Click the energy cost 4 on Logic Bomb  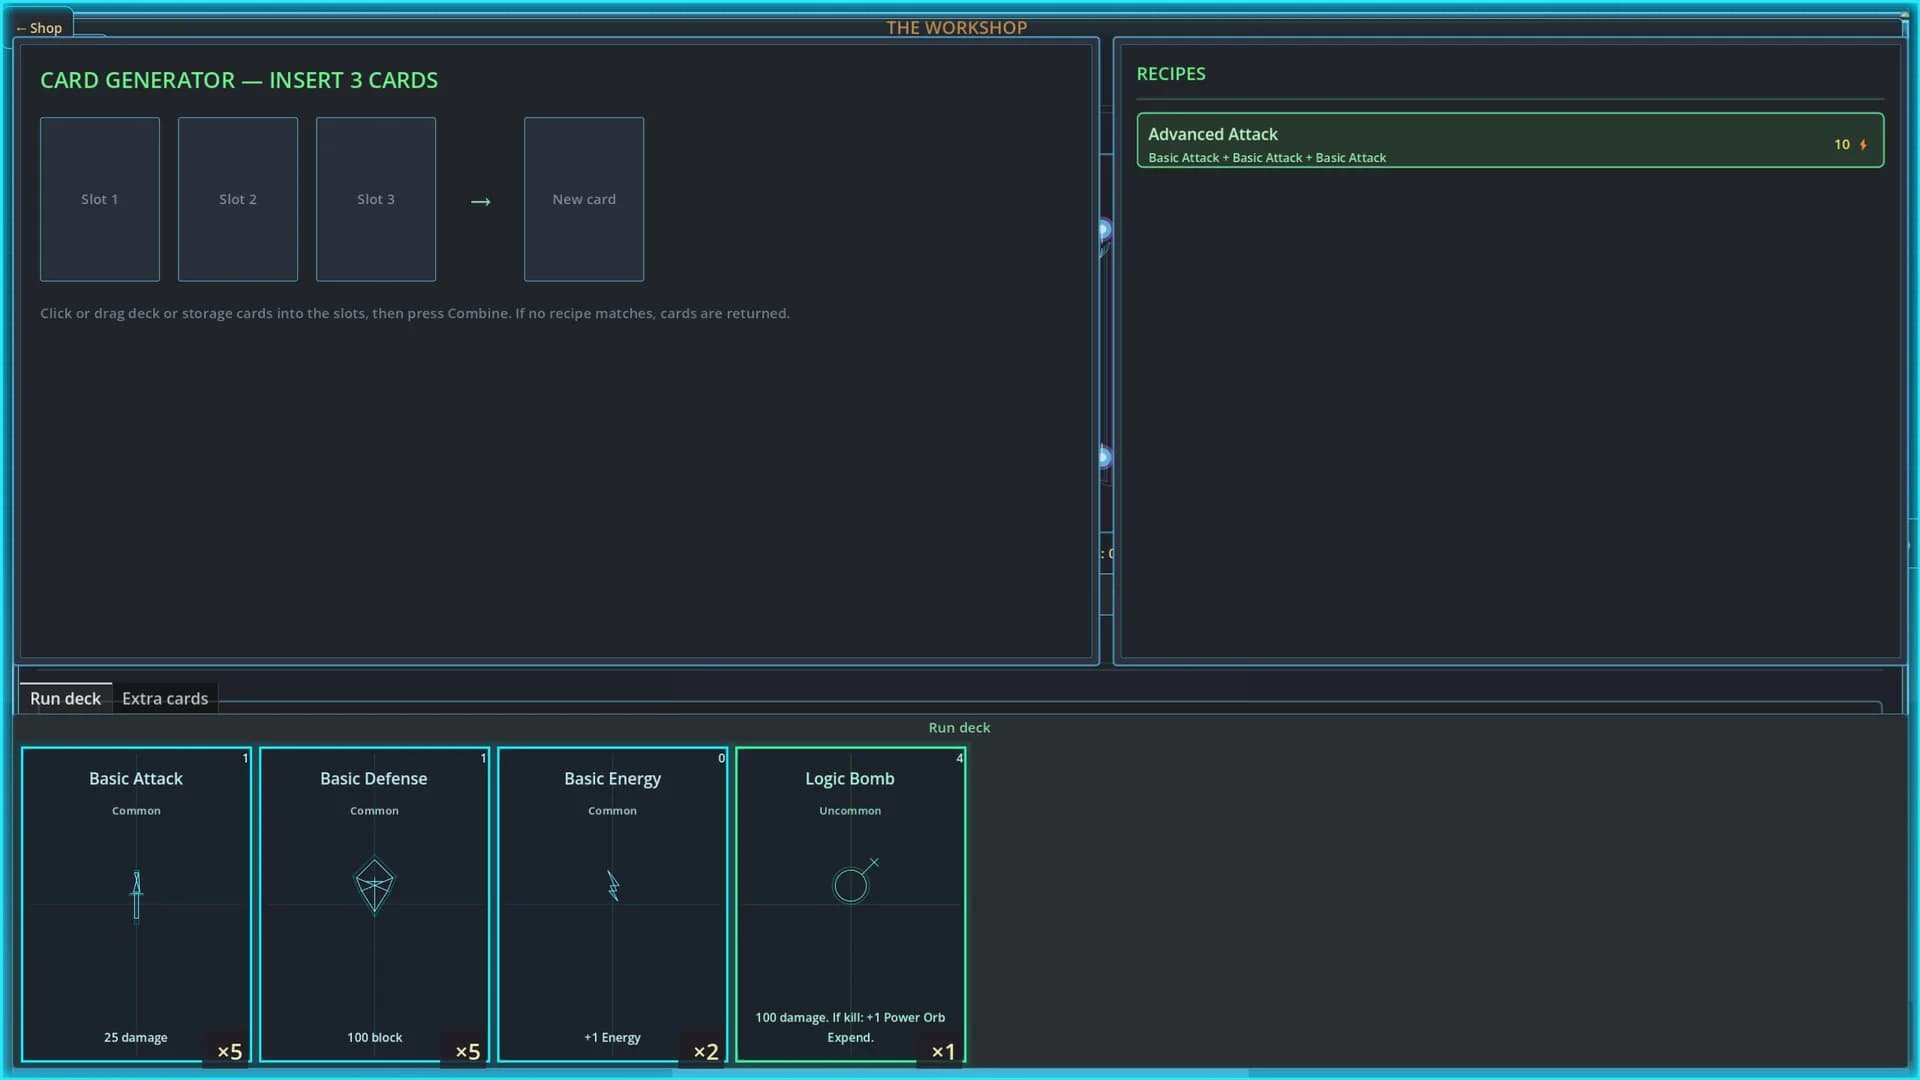pos(959,758)
